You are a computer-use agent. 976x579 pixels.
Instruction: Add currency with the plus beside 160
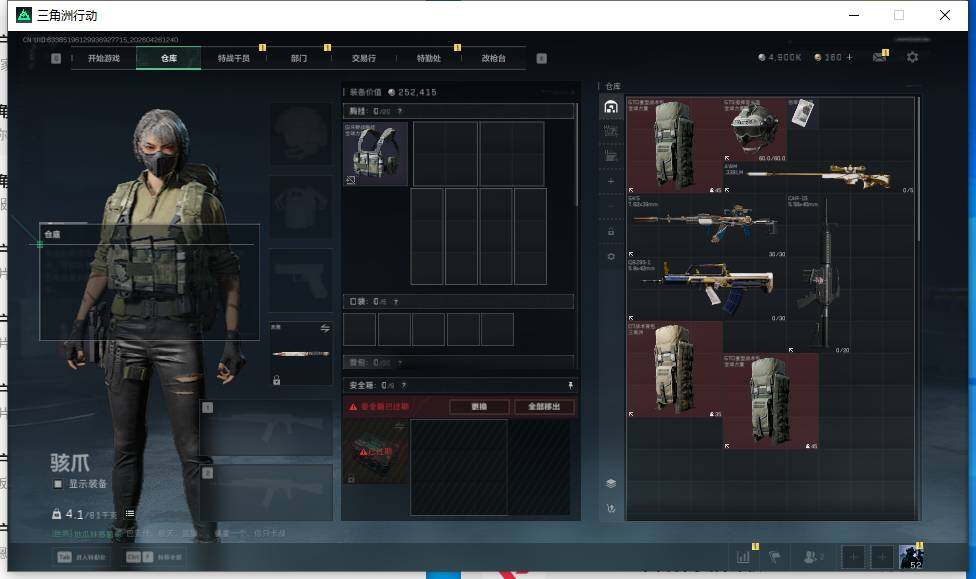849,57
